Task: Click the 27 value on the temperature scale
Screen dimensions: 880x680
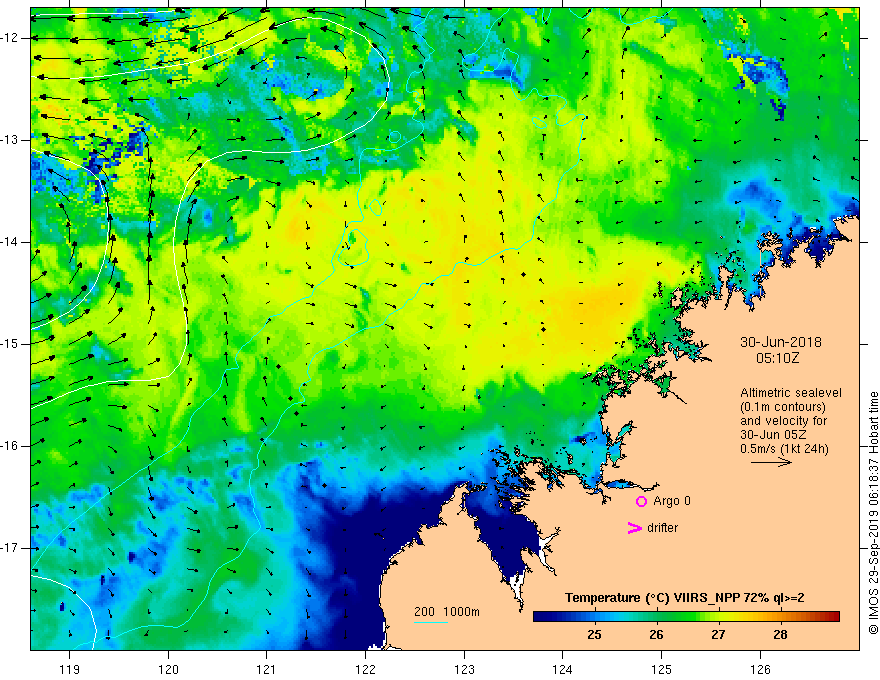Action: pyautogui.click(x=718, y=635)
